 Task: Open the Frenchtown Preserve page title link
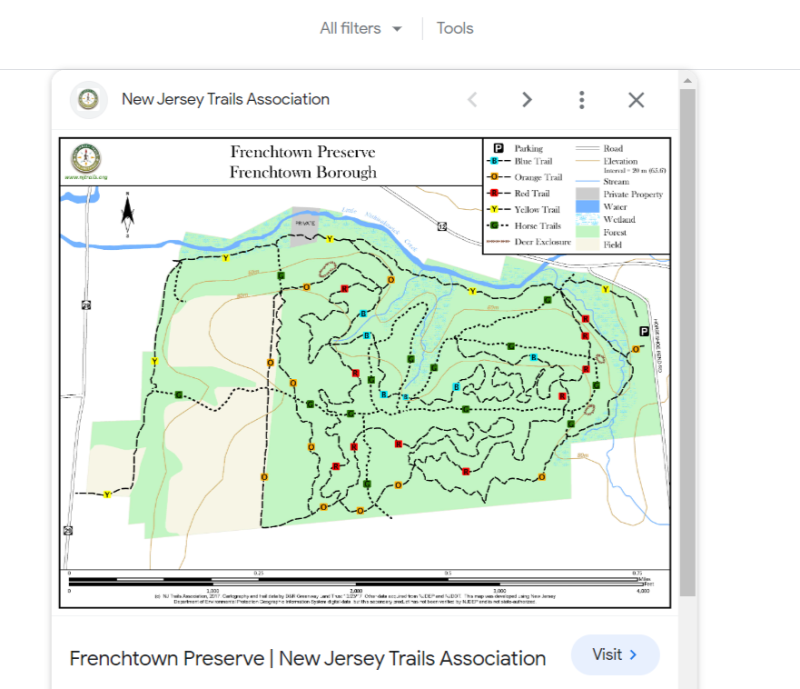pyautogui.click(x=307, y=658)
